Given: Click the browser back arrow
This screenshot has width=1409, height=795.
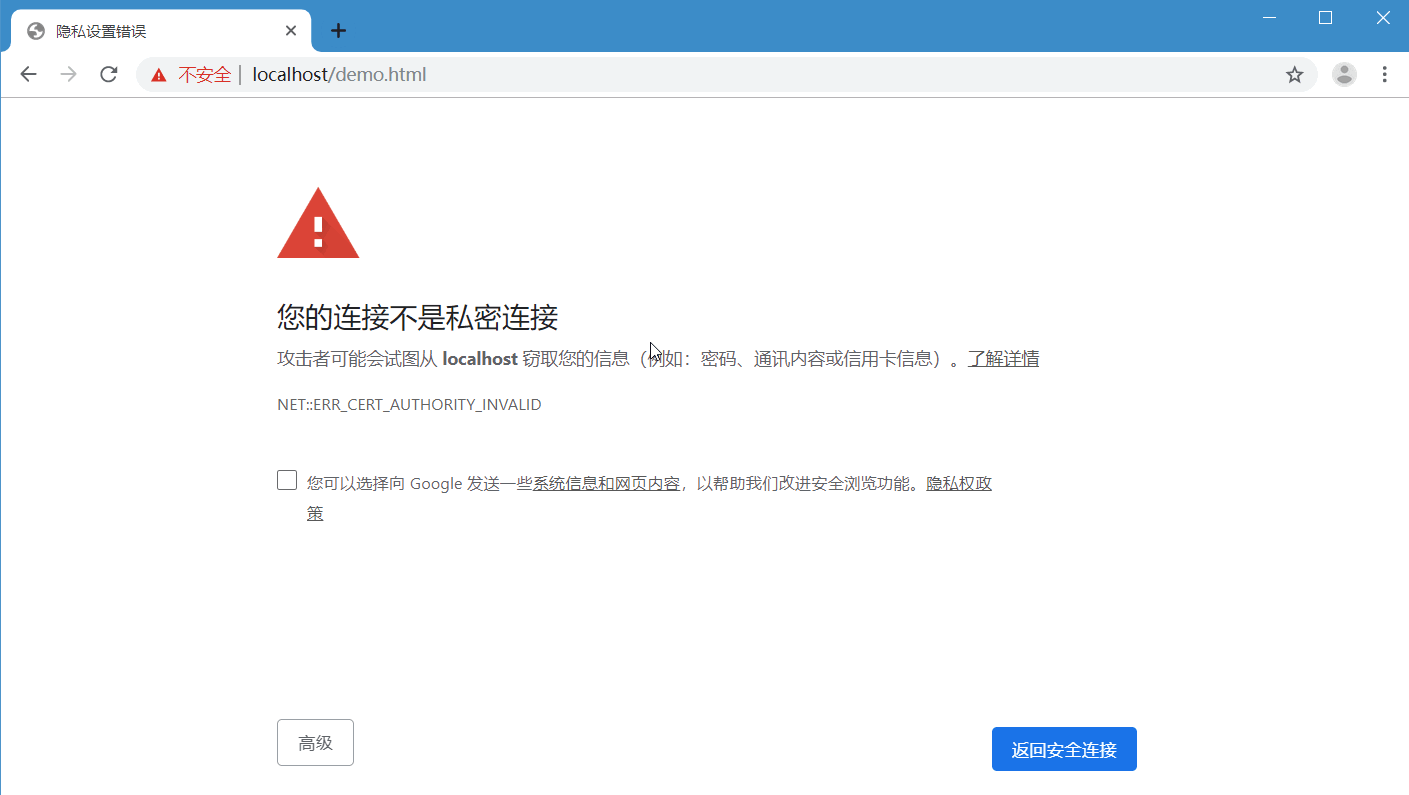Looking at the screenshot, I should click(28, 74).
